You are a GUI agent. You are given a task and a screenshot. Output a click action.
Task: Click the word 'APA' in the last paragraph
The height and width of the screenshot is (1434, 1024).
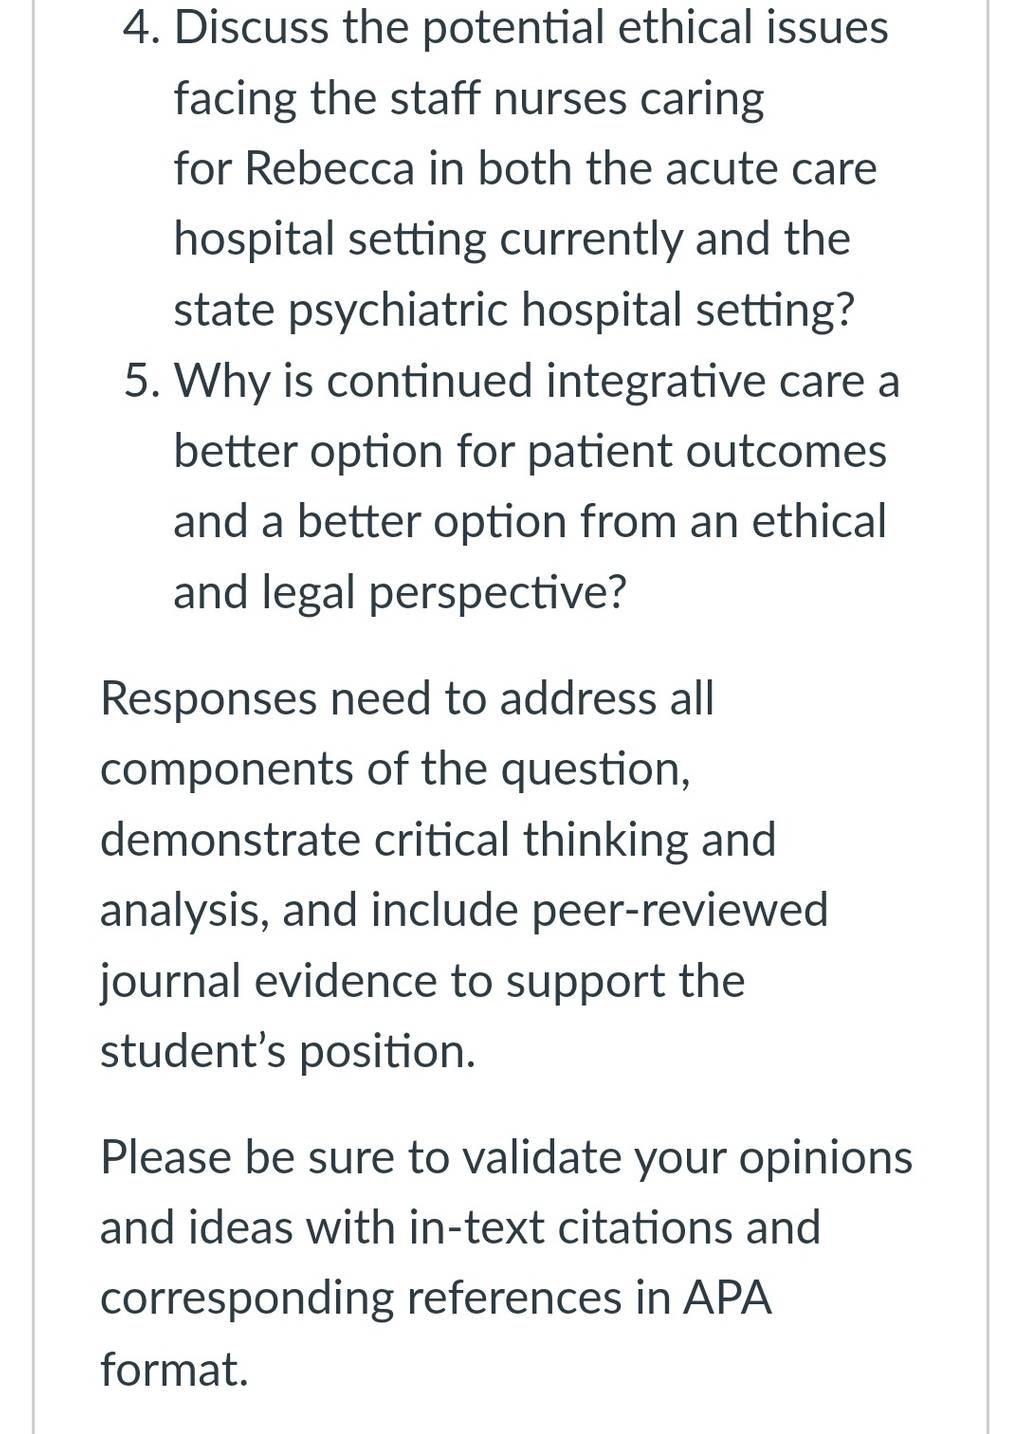point(727,1299)
